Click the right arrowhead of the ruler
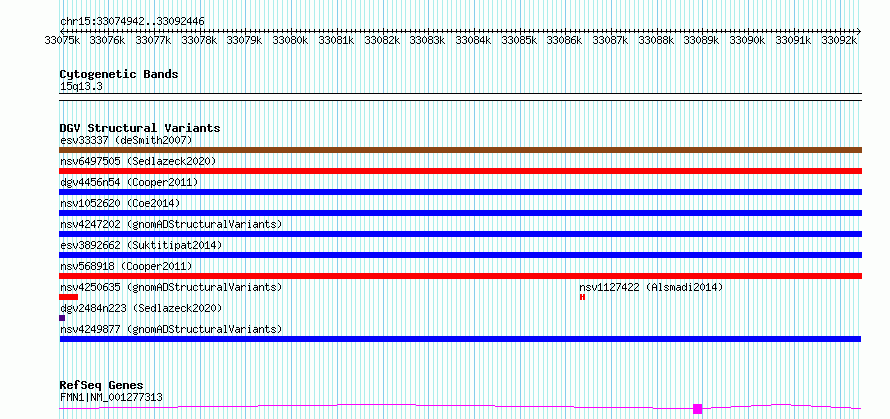 pyautogui.click(x=859, y=31)
